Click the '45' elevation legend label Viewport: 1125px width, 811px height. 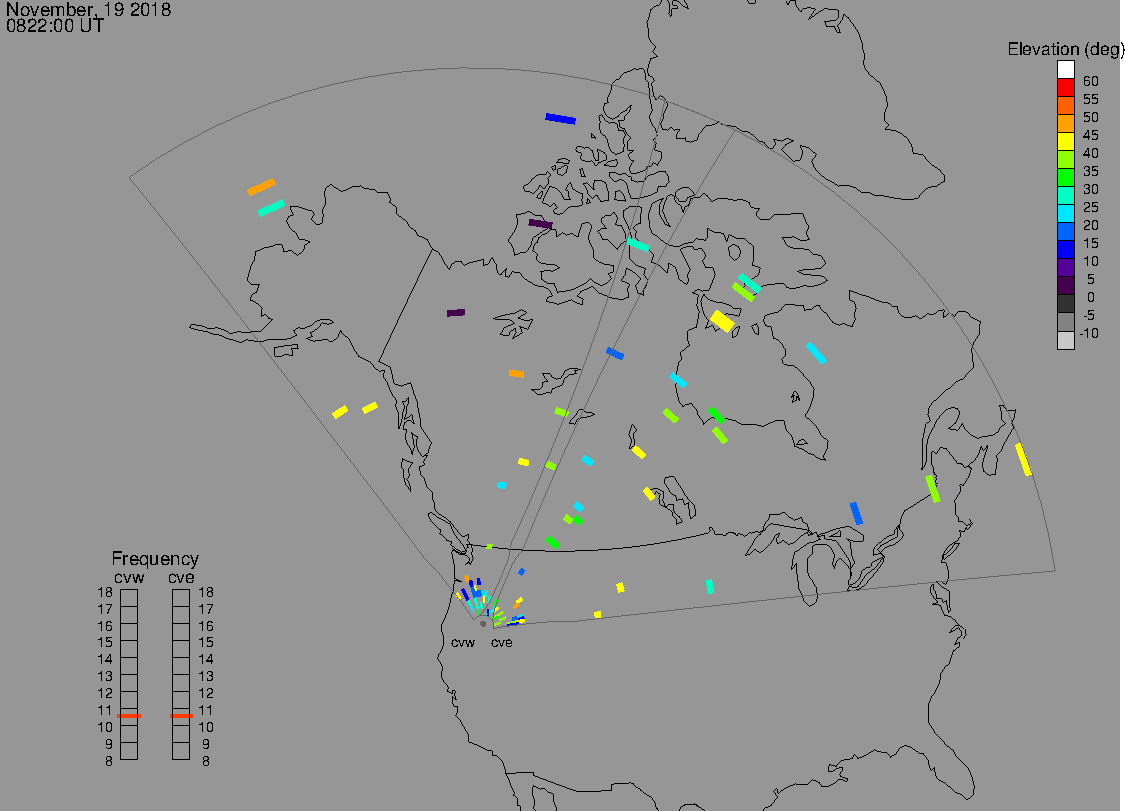tap(1091, 135)
